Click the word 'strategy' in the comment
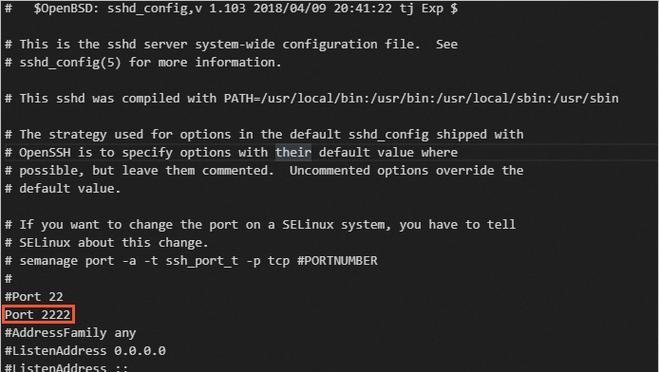Screen dimensions: 659x372 pyautogui.click(x=78, y=135)
